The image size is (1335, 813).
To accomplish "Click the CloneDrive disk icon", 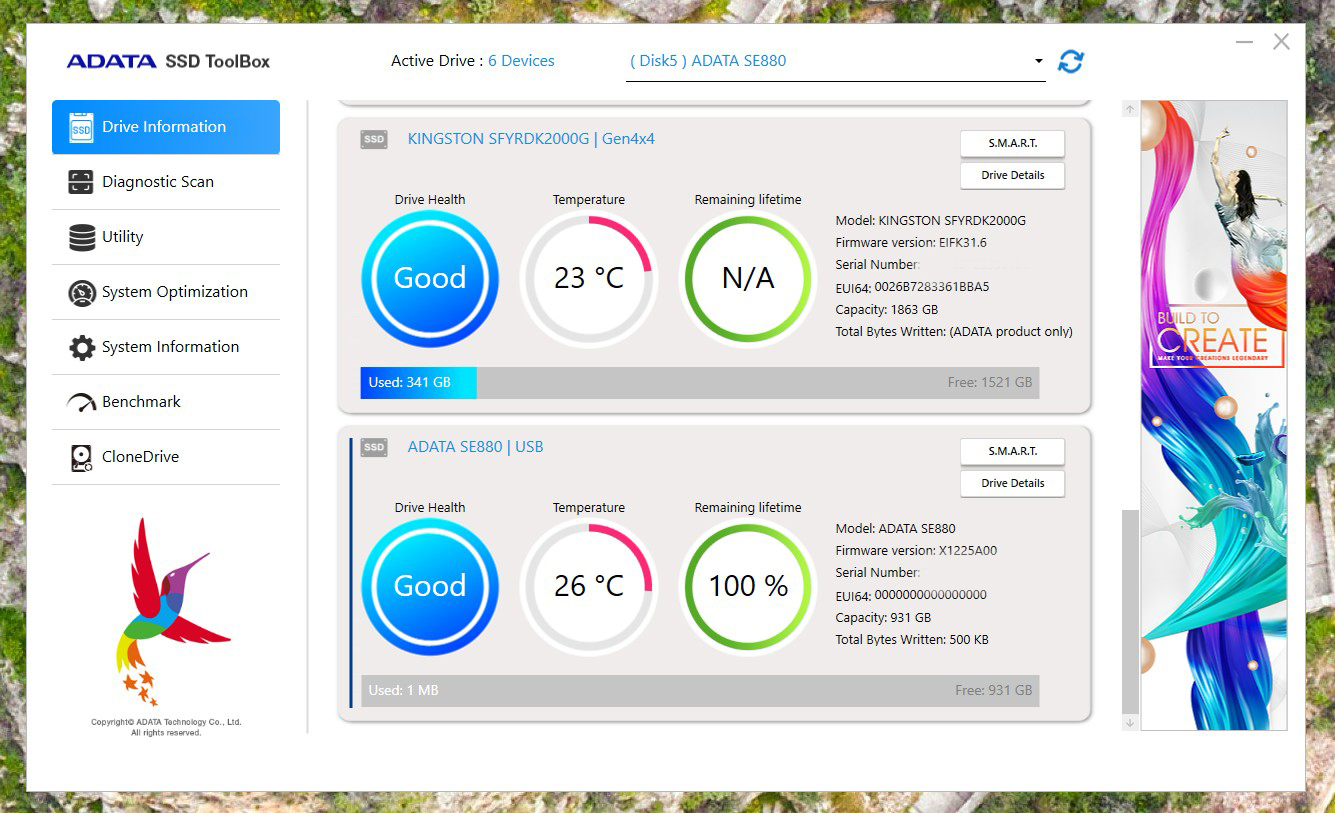I will (82, 458).
